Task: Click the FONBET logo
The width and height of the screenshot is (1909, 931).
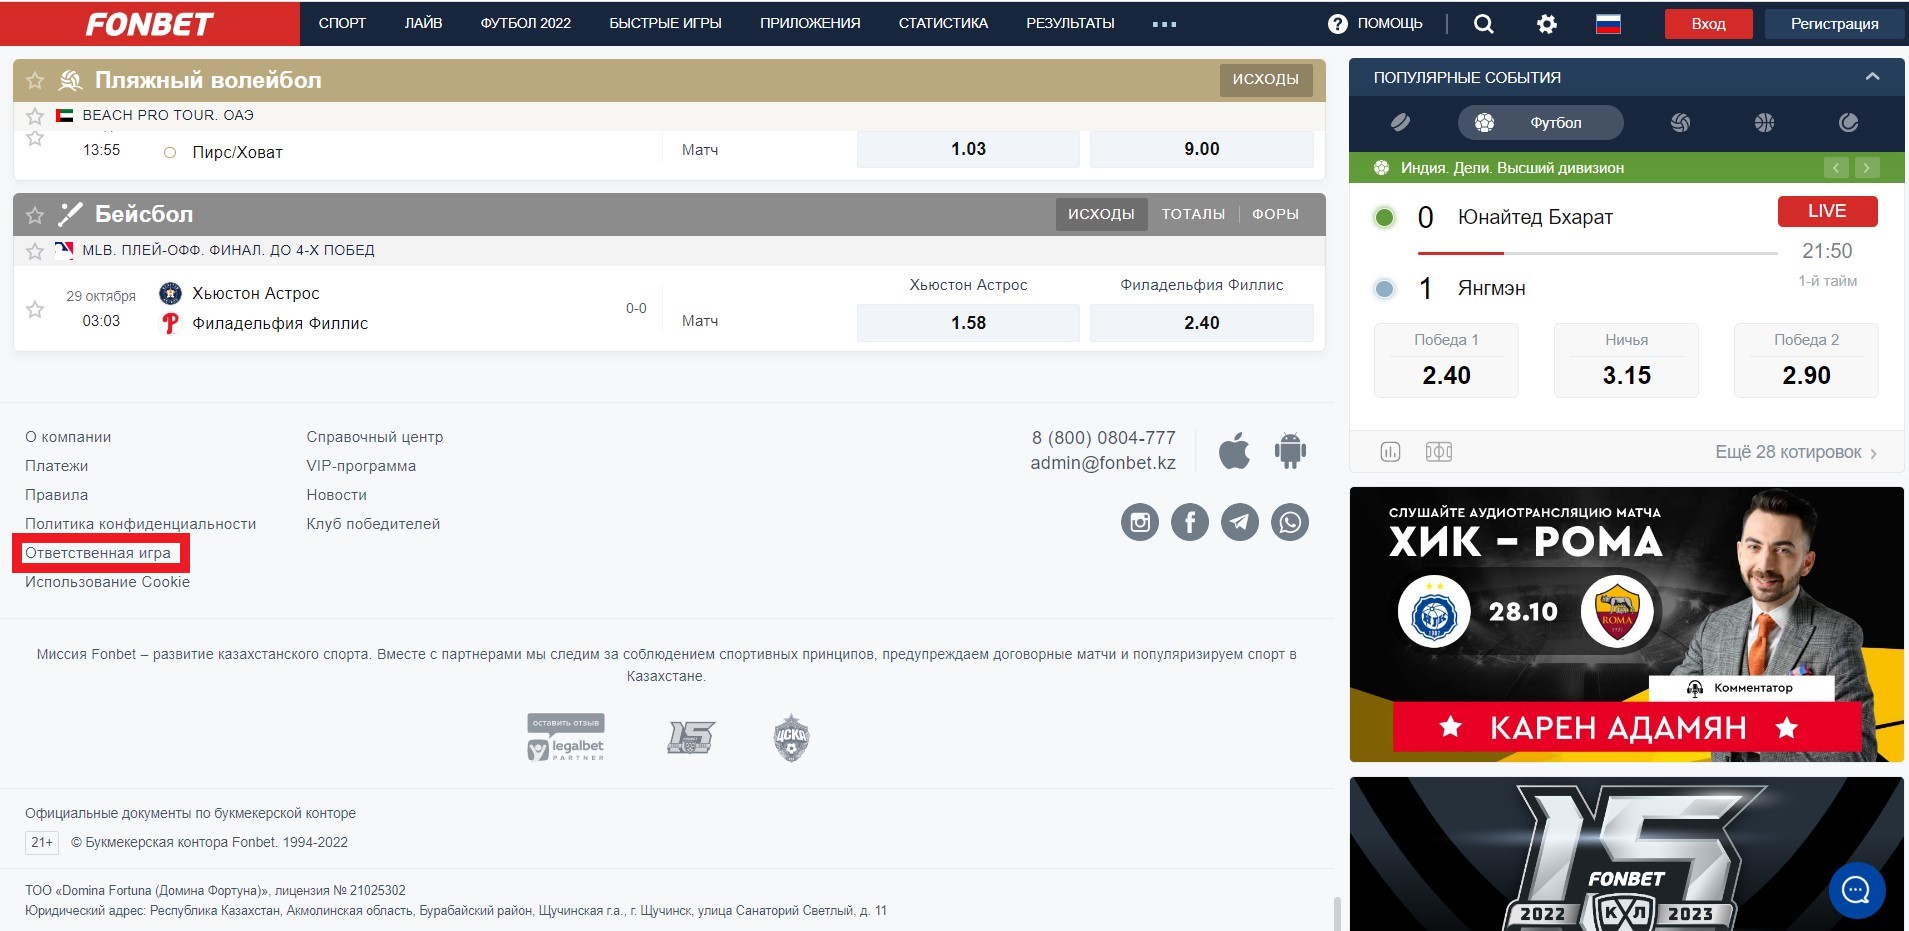Action: (x=149, y=24)
